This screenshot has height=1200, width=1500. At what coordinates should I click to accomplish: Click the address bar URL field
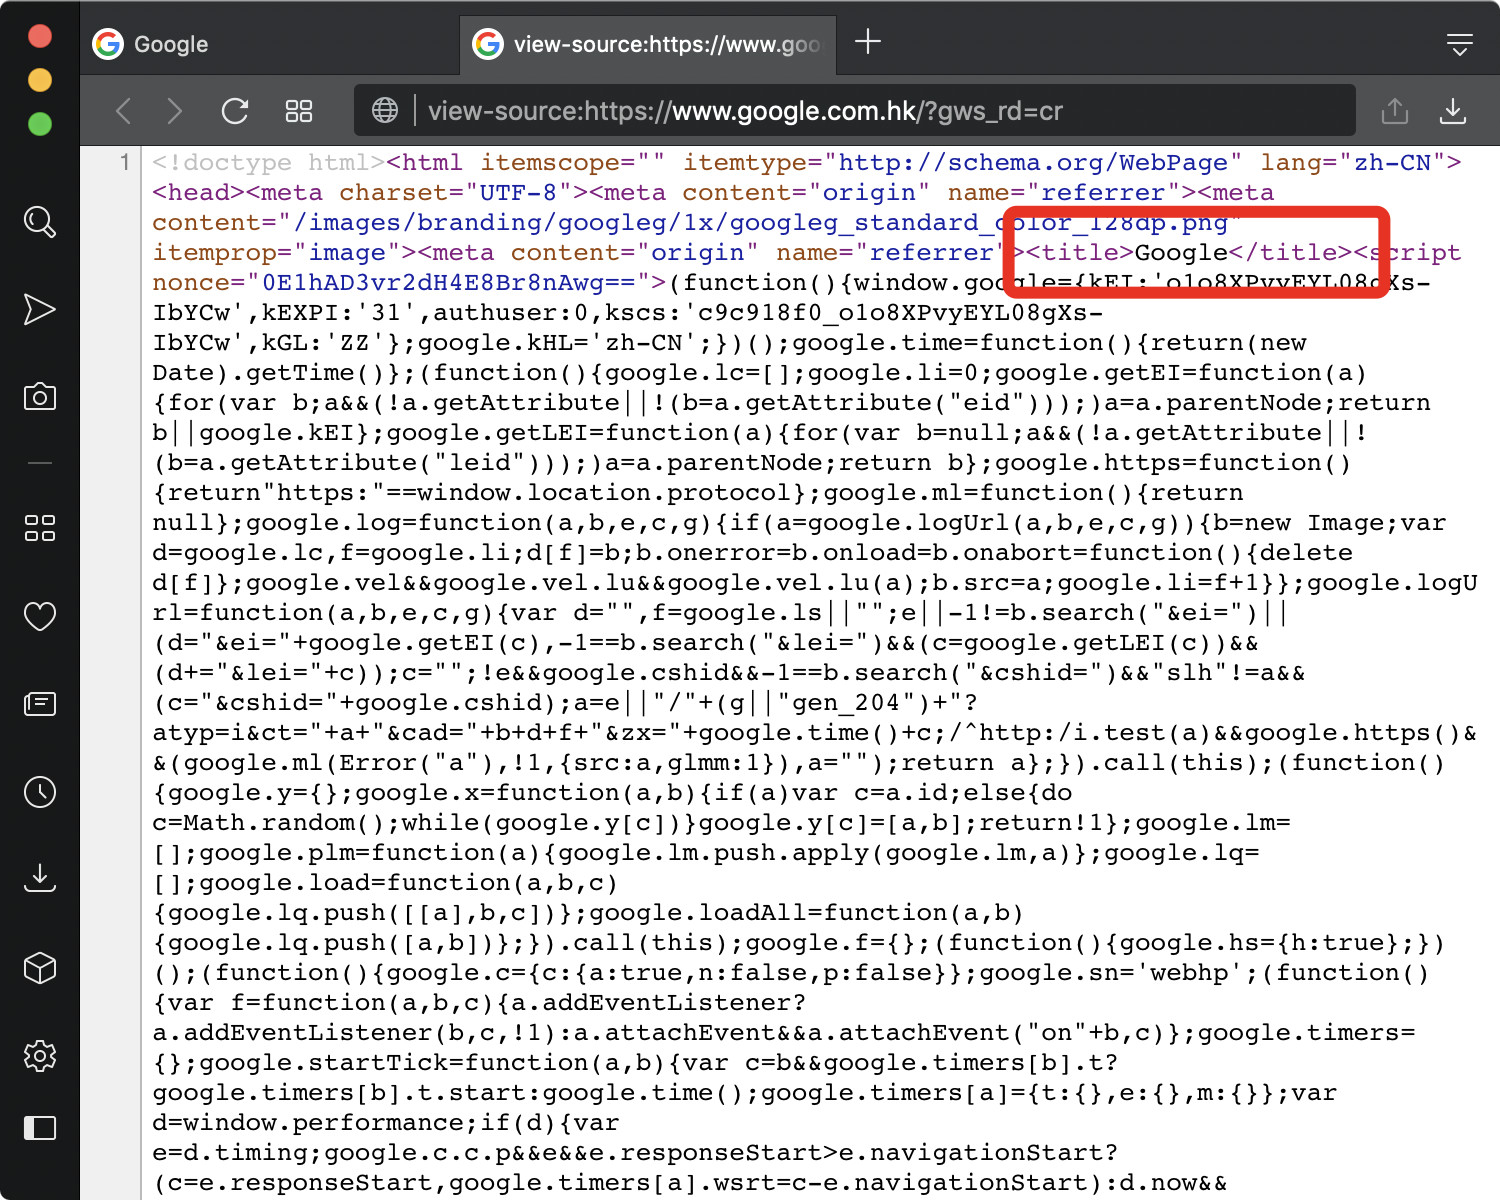tap(855, 110)
